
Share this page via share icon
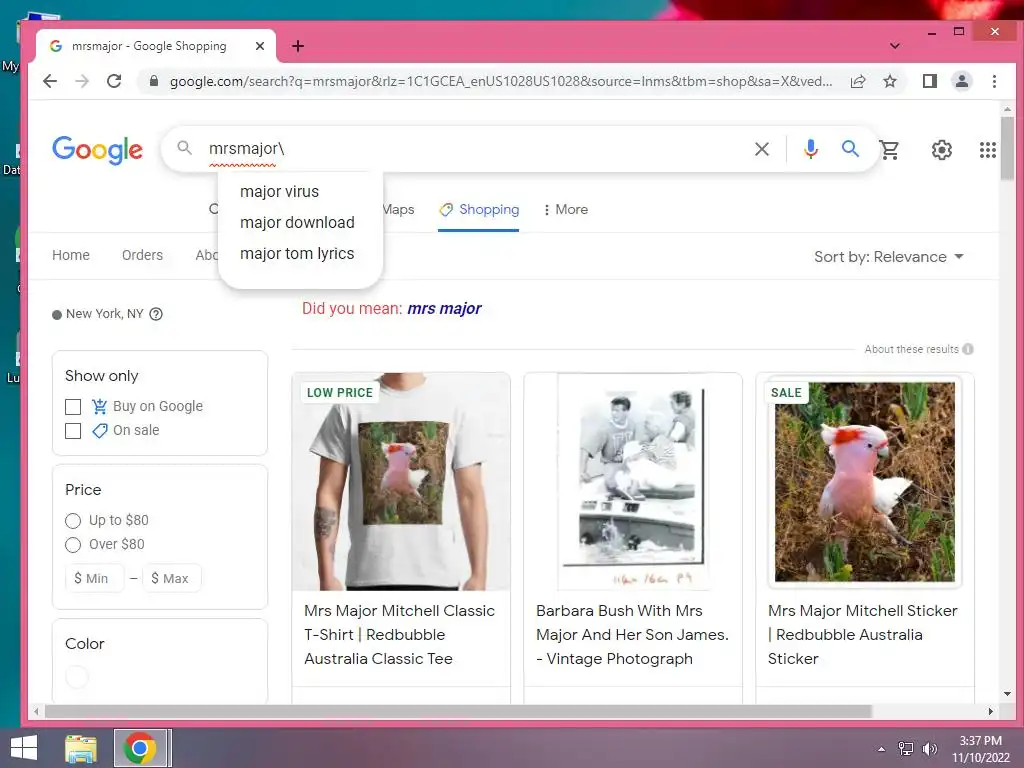[857, 81]
